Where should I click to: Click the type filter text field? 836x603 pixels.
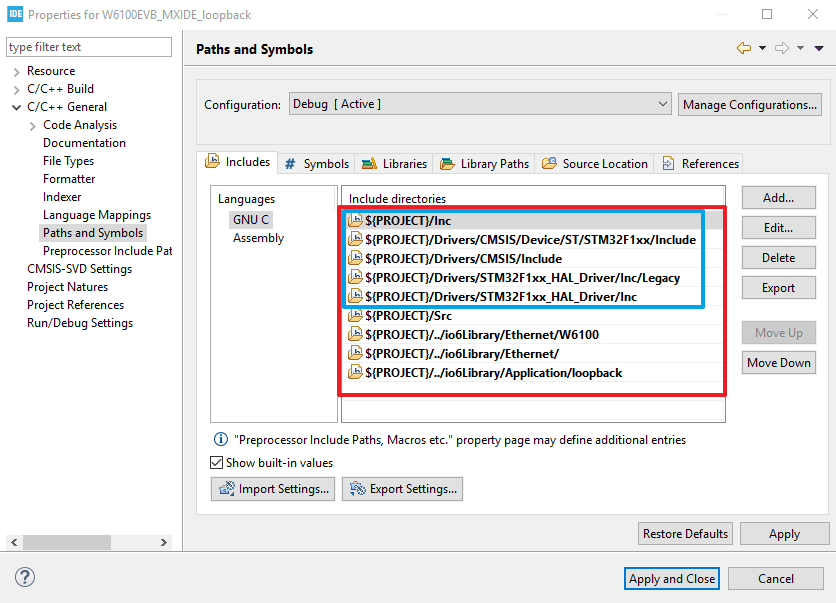[x=89, y=47]
